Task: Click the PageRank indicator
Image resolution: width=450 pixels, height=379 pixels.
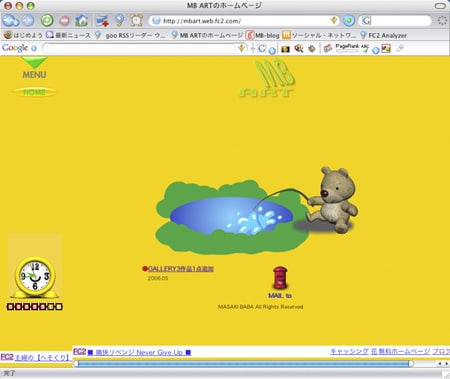Action: (347, 48)
